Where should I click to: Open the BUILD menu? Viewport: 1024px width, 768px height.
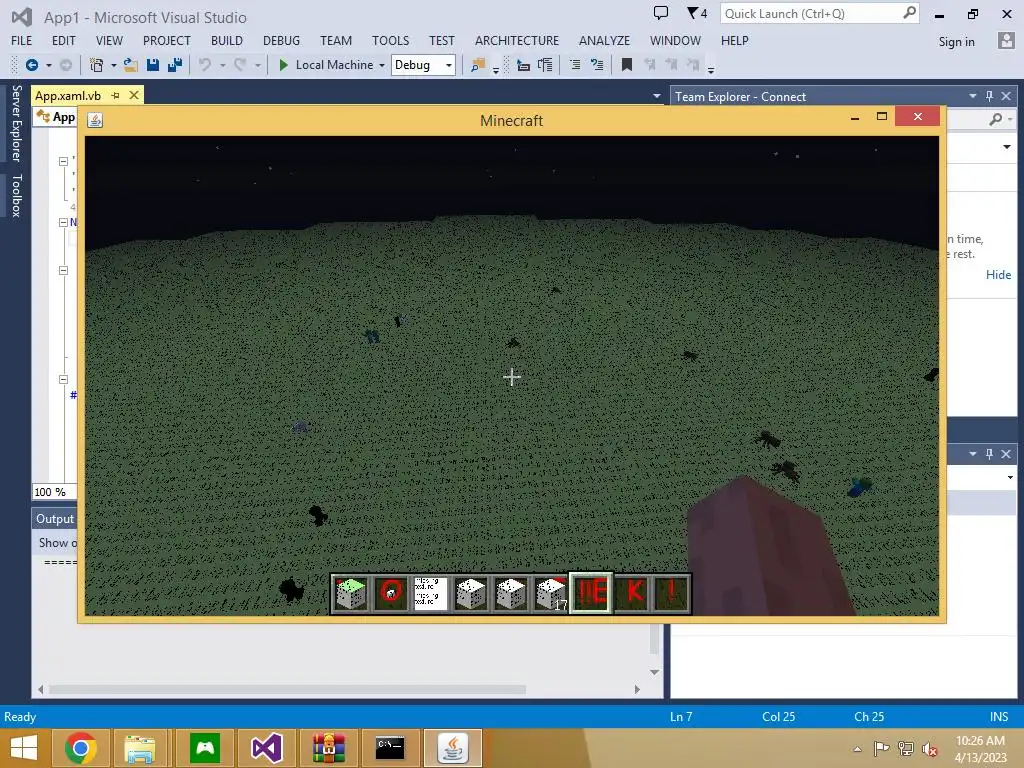click(x=227, y=40)
